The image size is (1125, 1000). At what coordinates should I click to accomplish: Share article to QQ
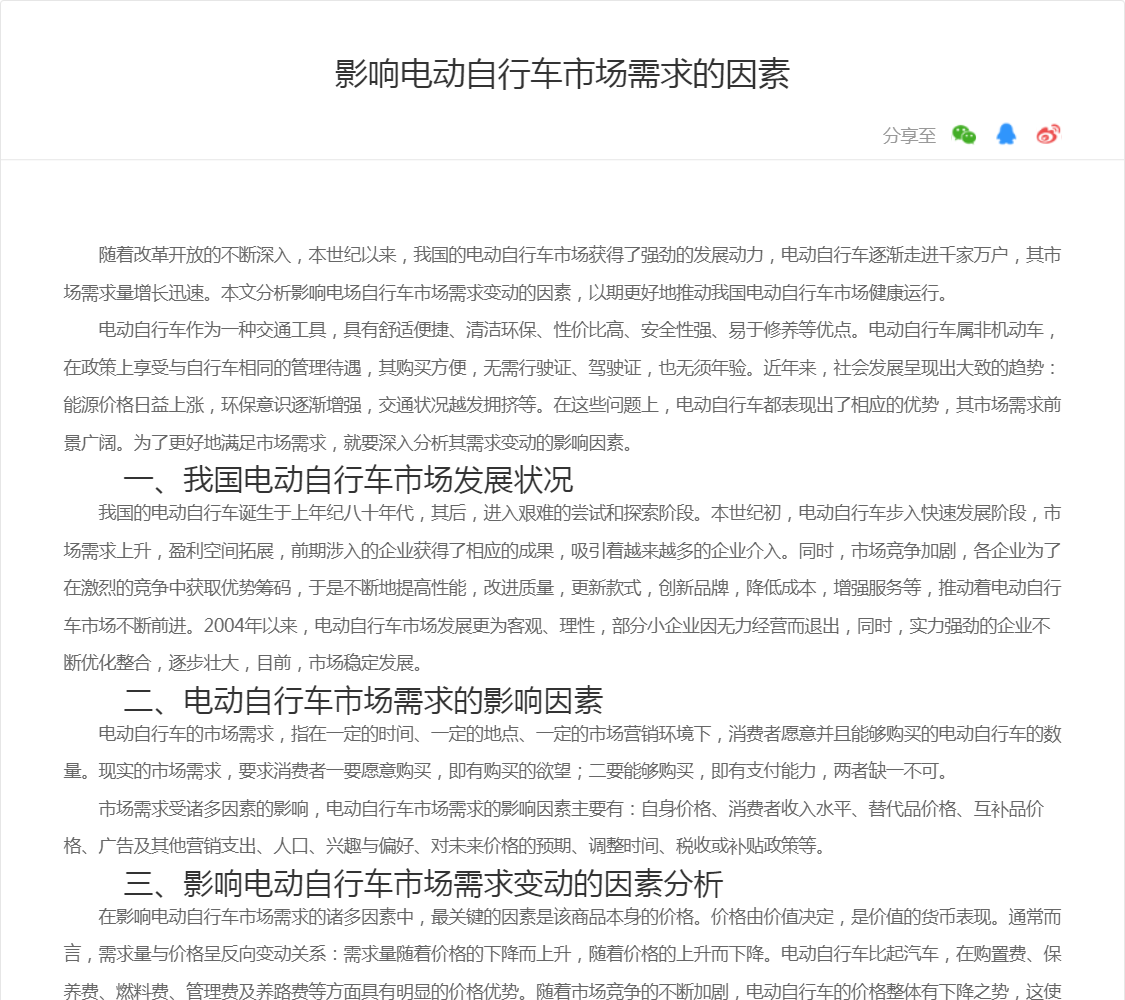coord(1006,134)
